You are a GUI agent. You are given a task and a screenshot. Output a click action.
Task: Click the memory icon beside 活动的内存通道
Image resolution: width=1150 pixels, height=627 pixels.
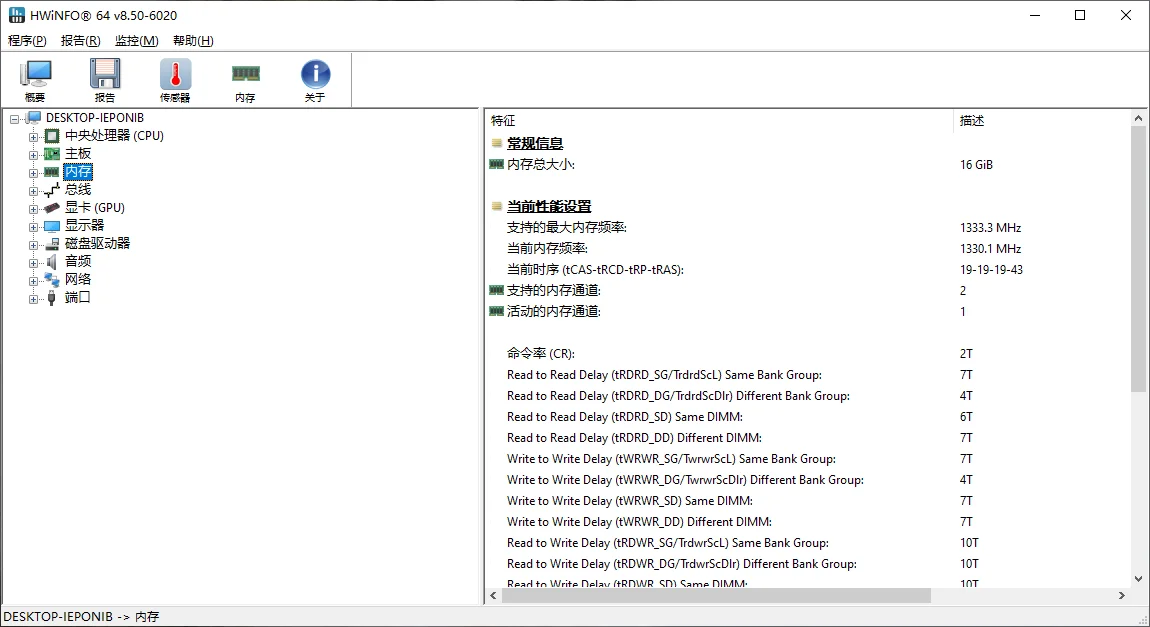pos(497,312)
